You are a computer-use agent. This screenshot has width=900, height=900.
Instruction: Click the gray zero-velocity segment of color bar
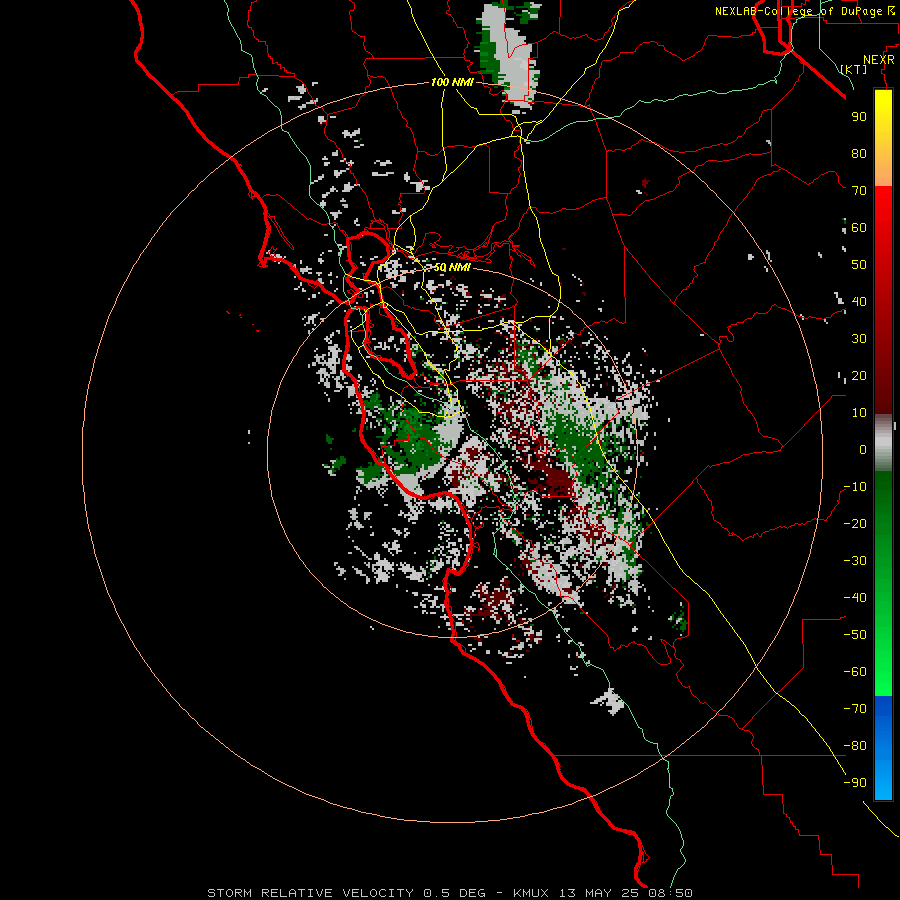883,443
